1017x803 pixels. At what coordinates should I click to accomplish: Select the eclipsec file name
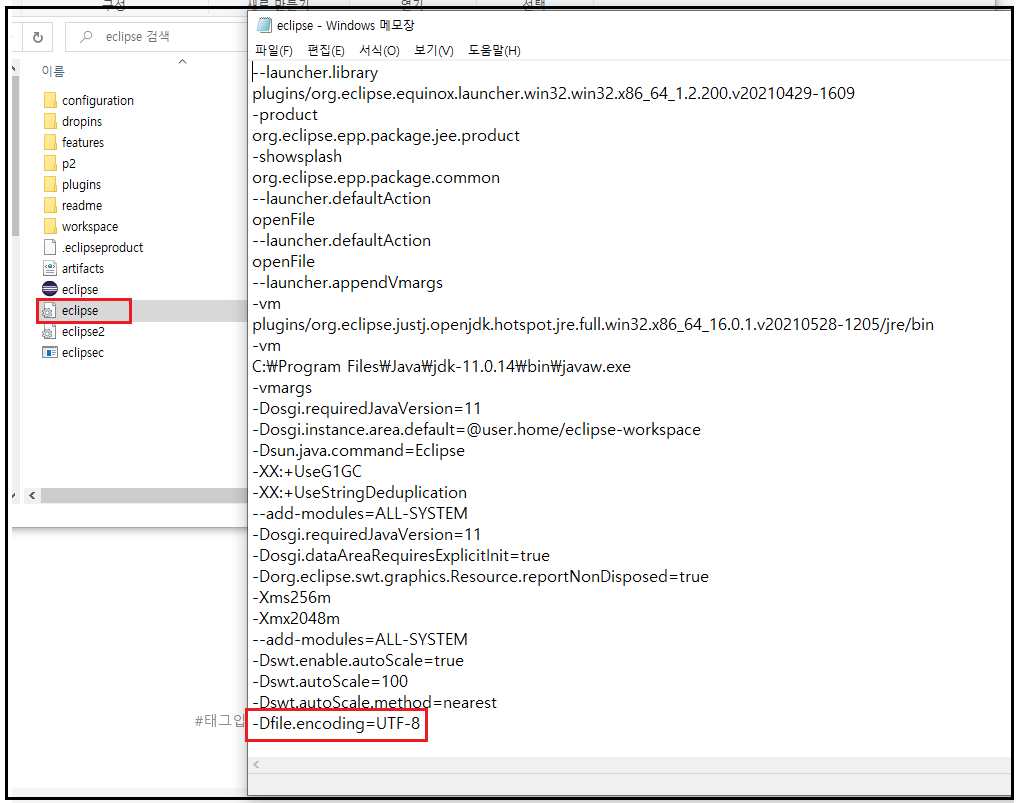pos(83,352)
